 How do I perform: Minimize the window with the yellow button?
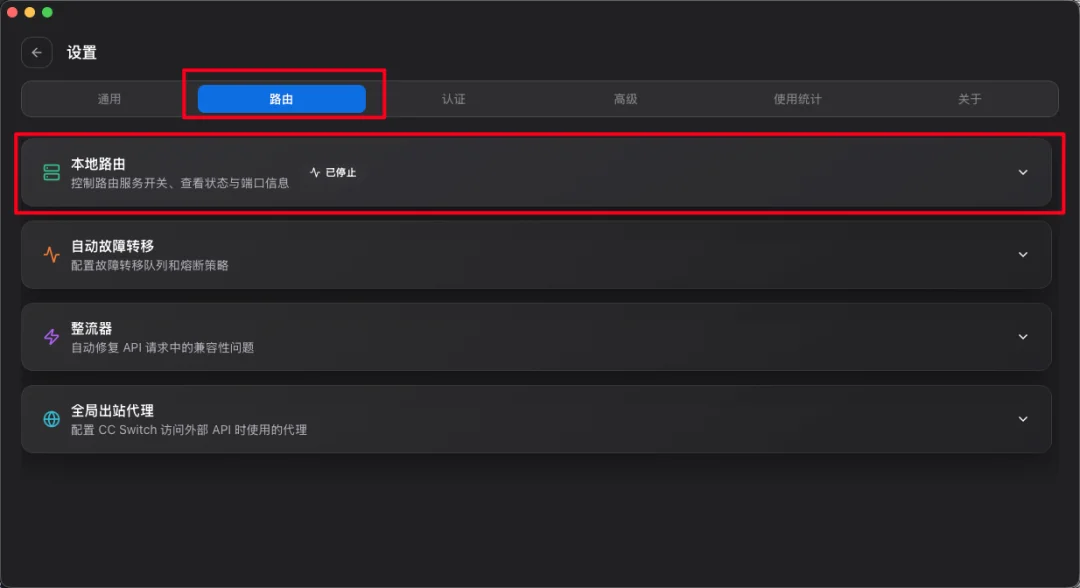tap(30, 12)
